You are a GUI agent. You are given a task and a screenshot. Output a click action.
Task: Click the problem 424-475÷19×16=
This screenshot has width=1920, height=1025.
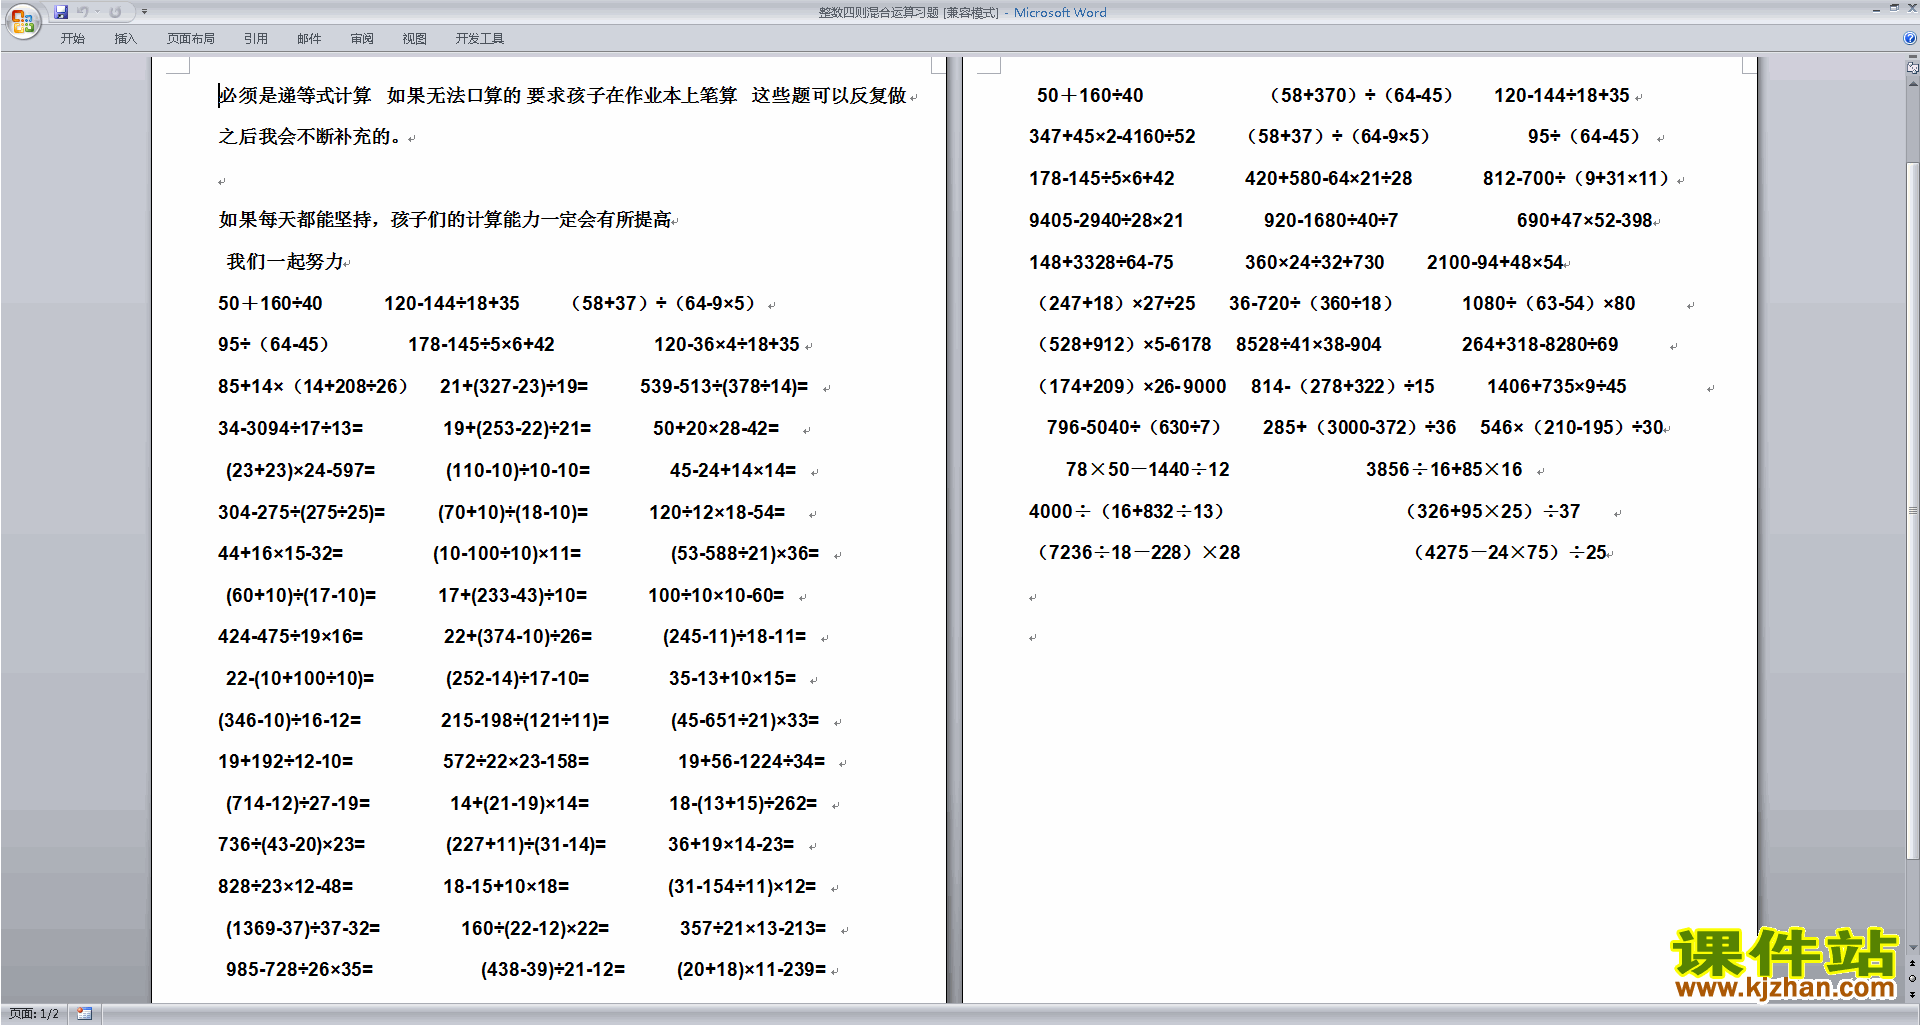click(x=291, y=636)
